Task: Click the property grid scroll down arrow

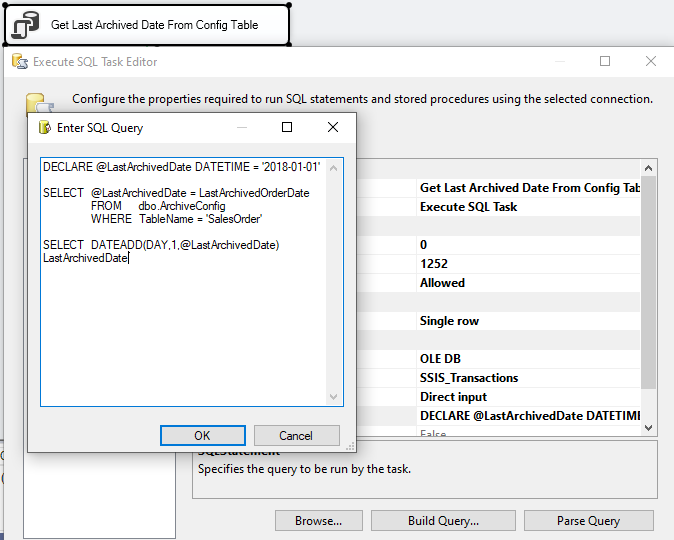Action: point(649,427)
